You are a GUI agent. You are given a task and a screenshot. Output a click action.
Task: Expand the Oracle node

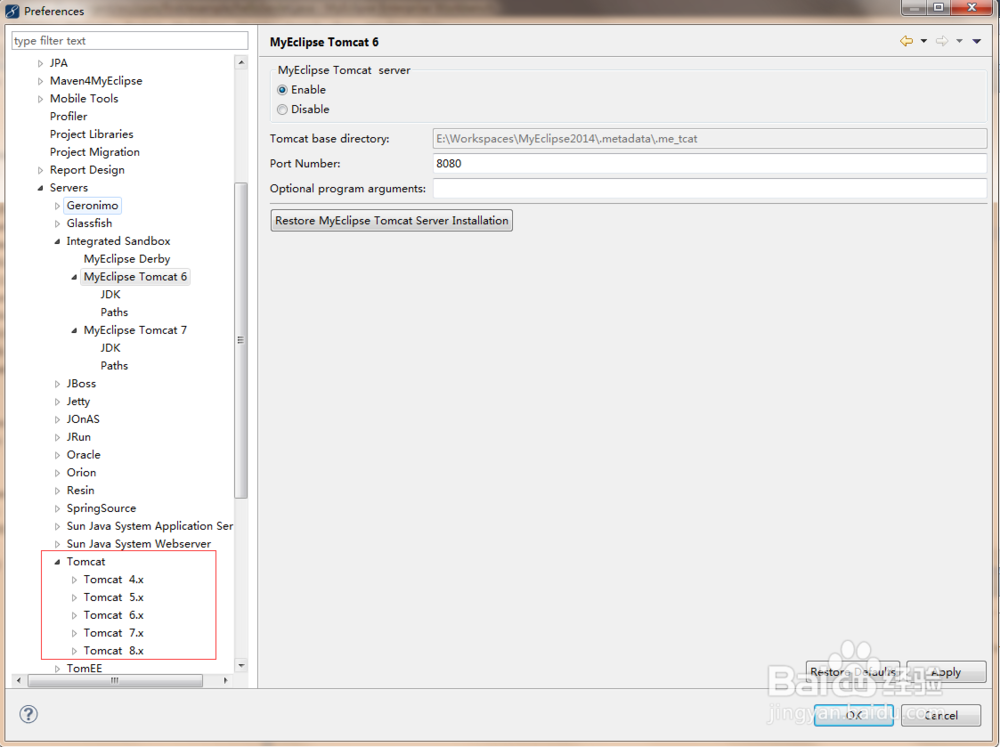(57, 455)
